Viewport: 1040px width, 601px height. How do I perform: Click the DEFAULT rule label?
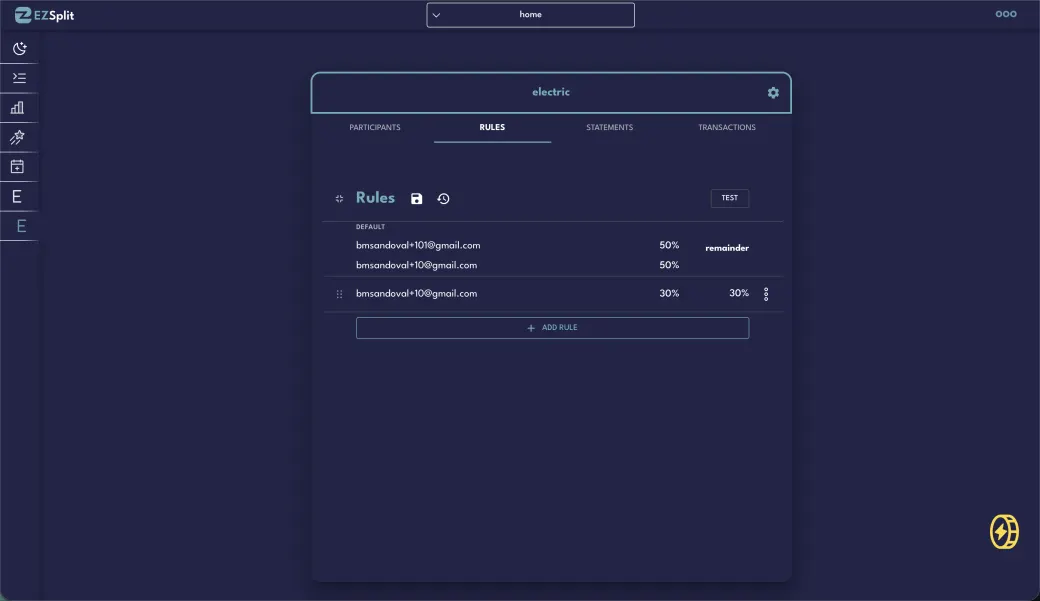(x=370, y=227)
